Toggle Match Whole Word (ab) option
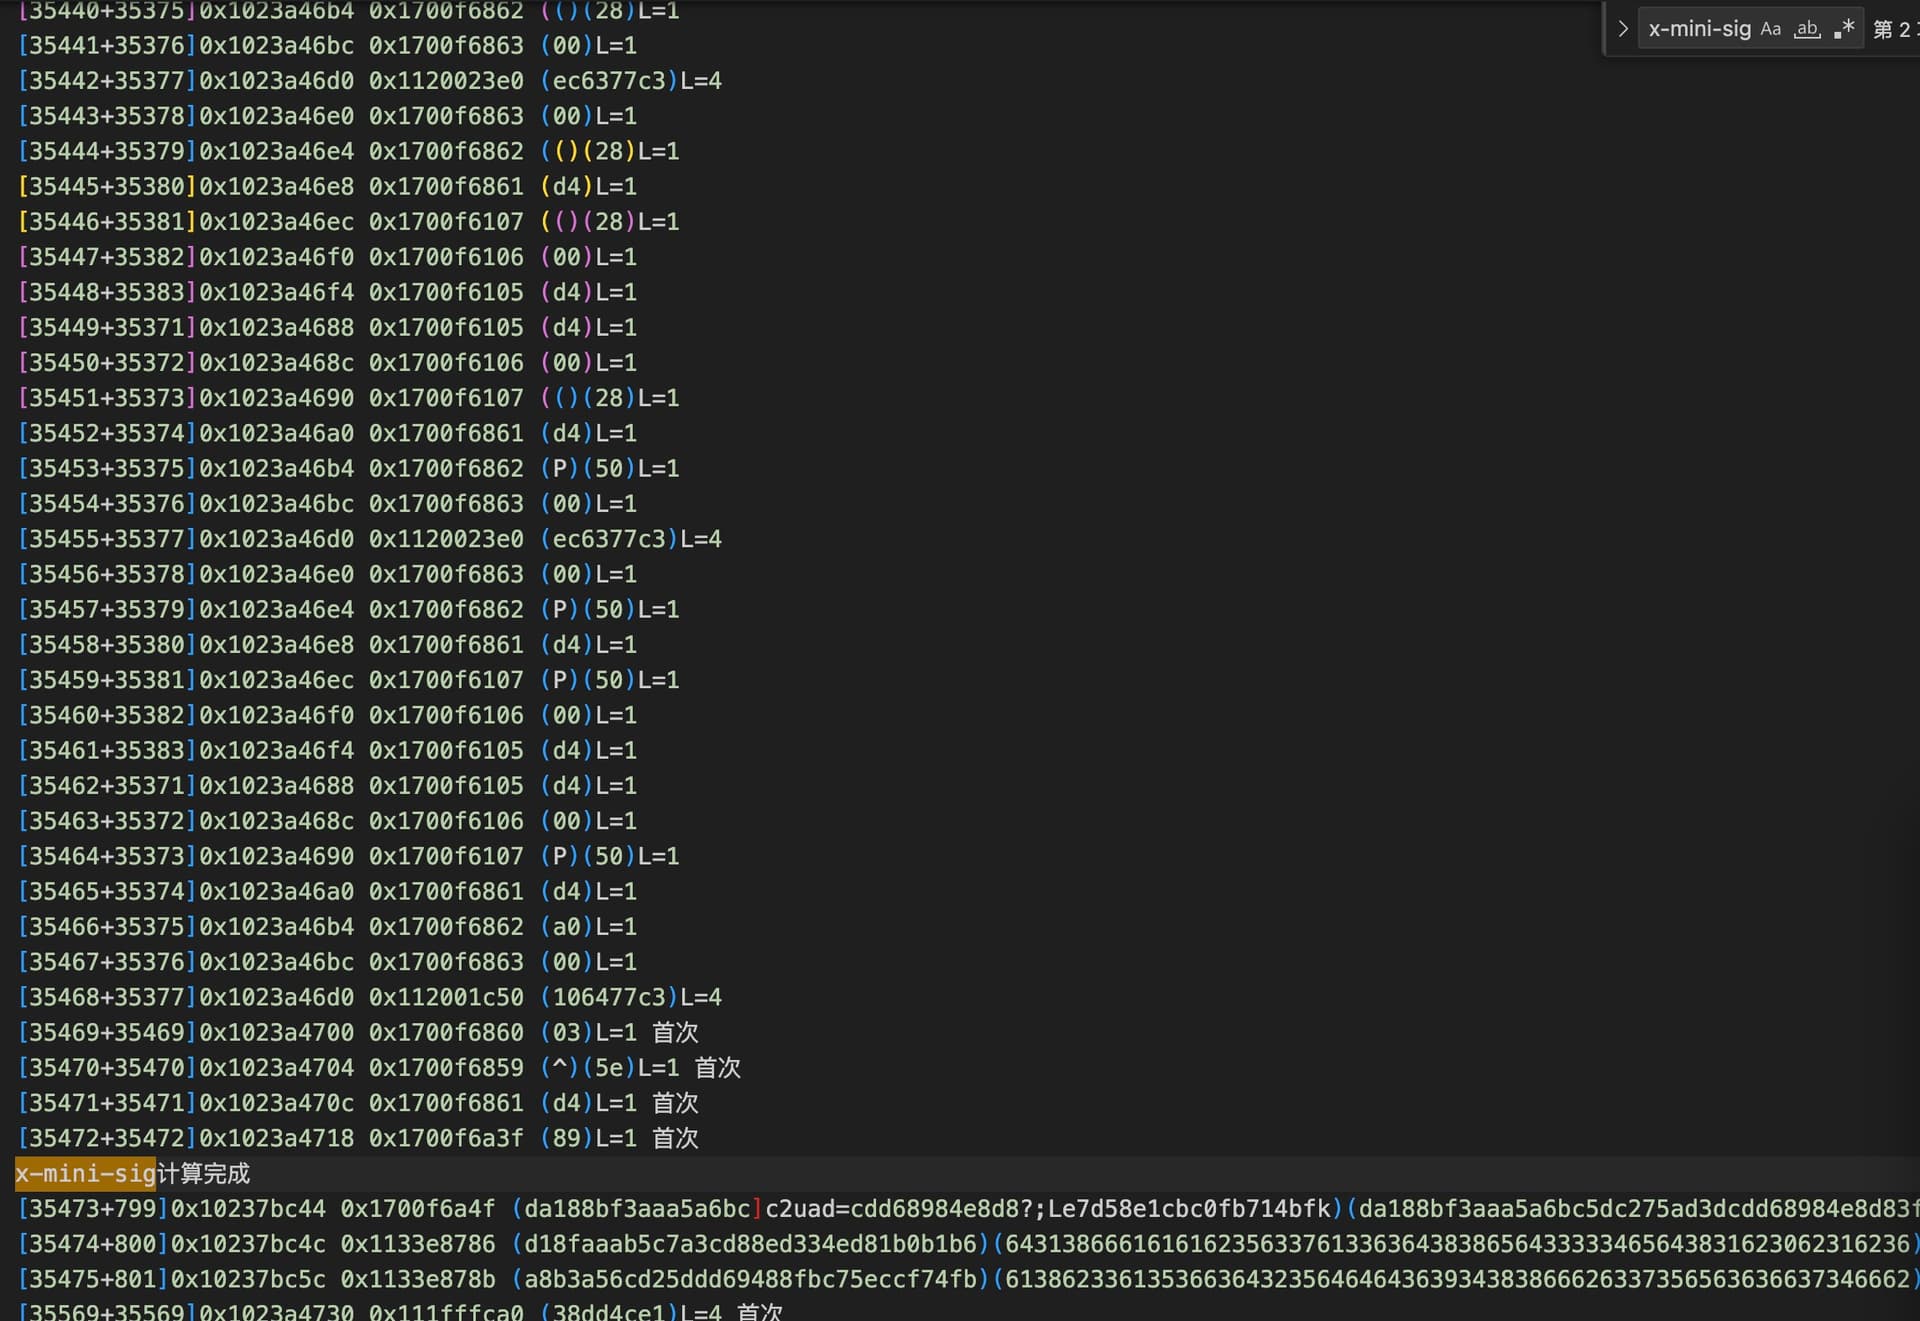The width and height of the screenshot is (1920, 1321). [1807, 29]
